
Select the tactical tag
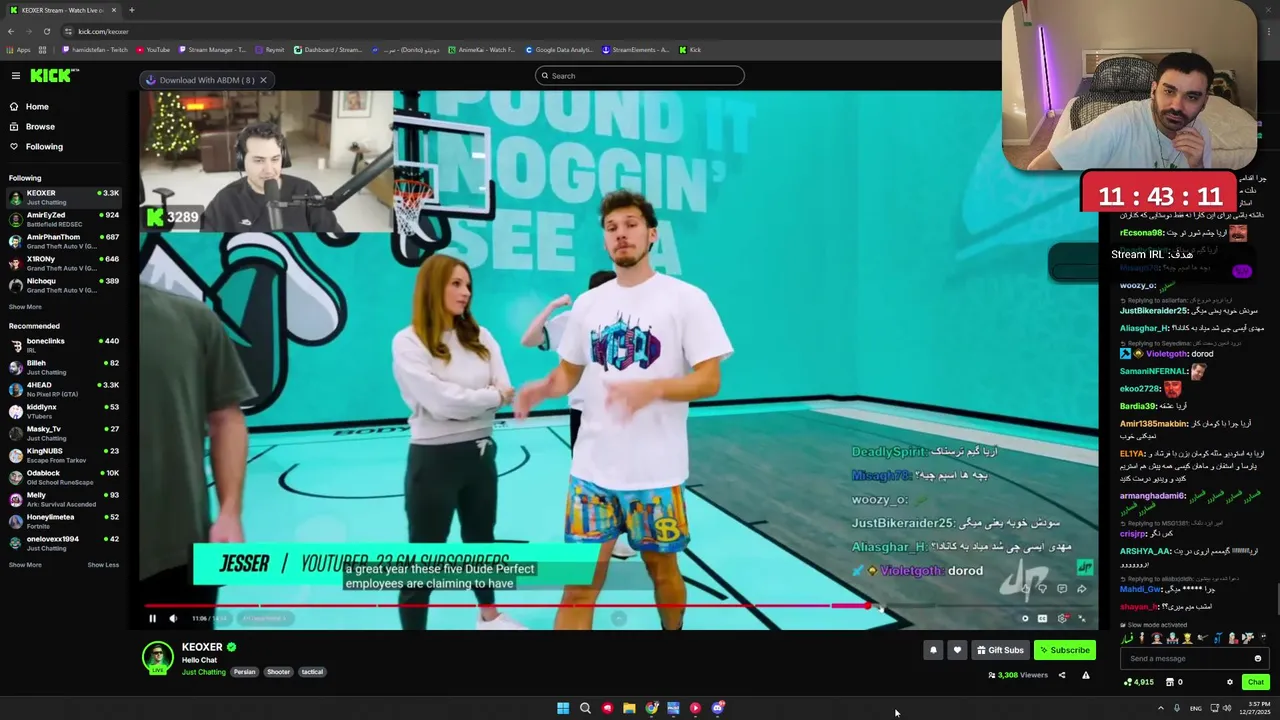[313, 672]
